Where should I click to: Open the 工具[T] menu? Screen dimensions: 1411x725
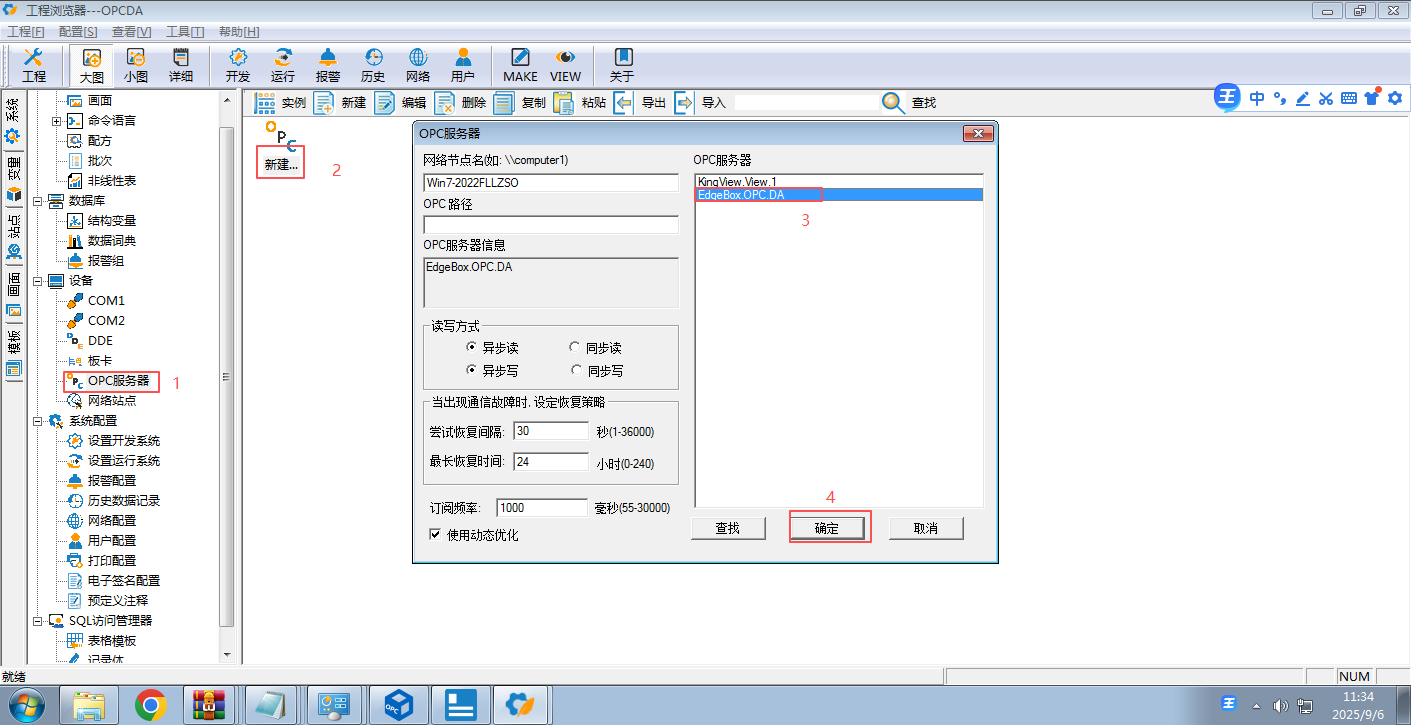coord(185,32)
